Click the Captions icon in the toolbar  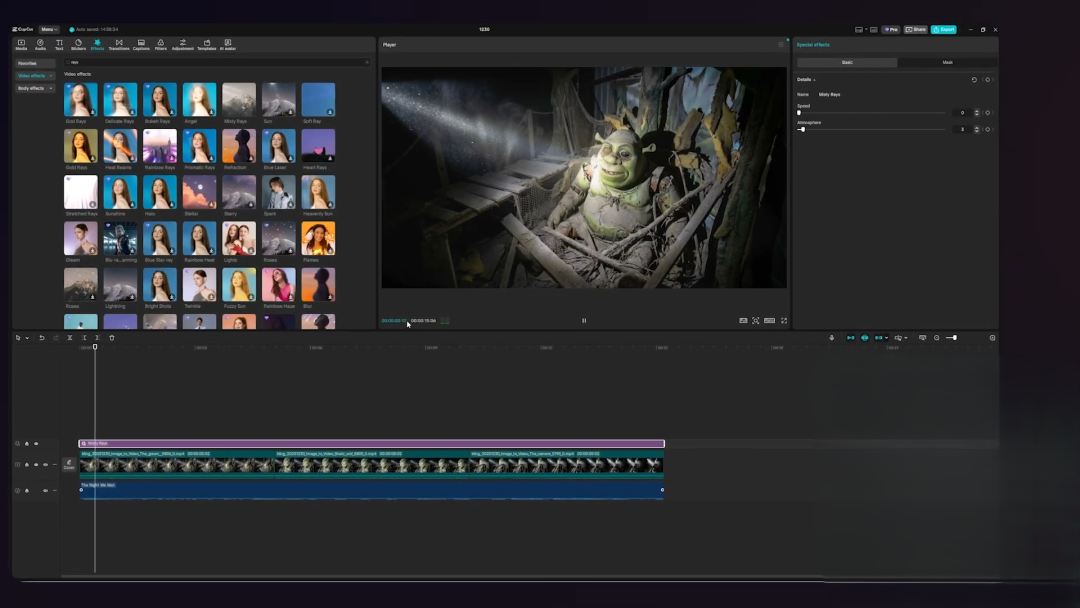(x=141, y=44)
